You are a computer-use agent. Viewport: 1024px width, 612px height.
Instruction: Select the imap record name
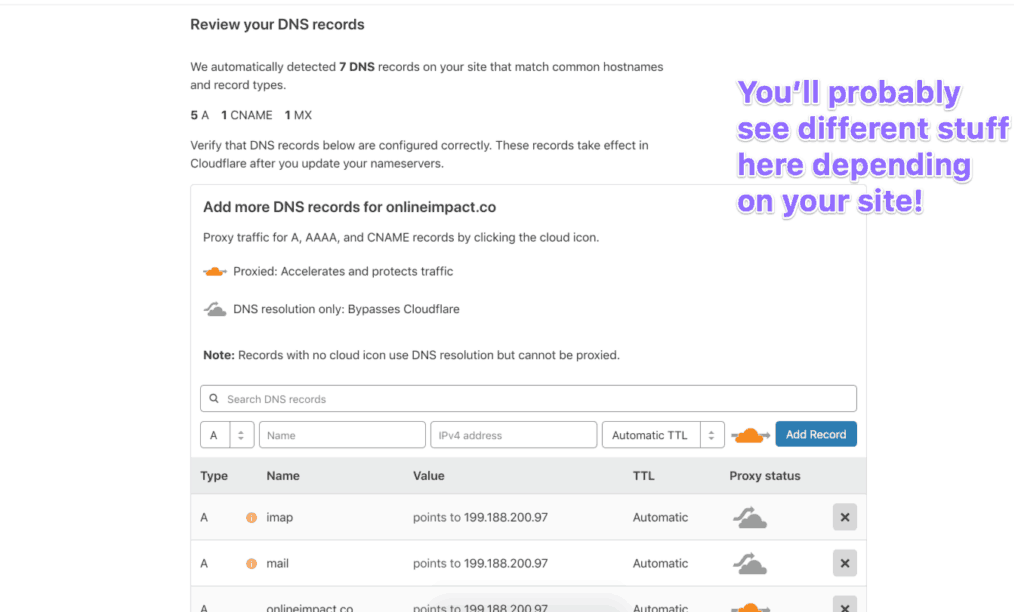pyautogui.click(x=280, y=517)
